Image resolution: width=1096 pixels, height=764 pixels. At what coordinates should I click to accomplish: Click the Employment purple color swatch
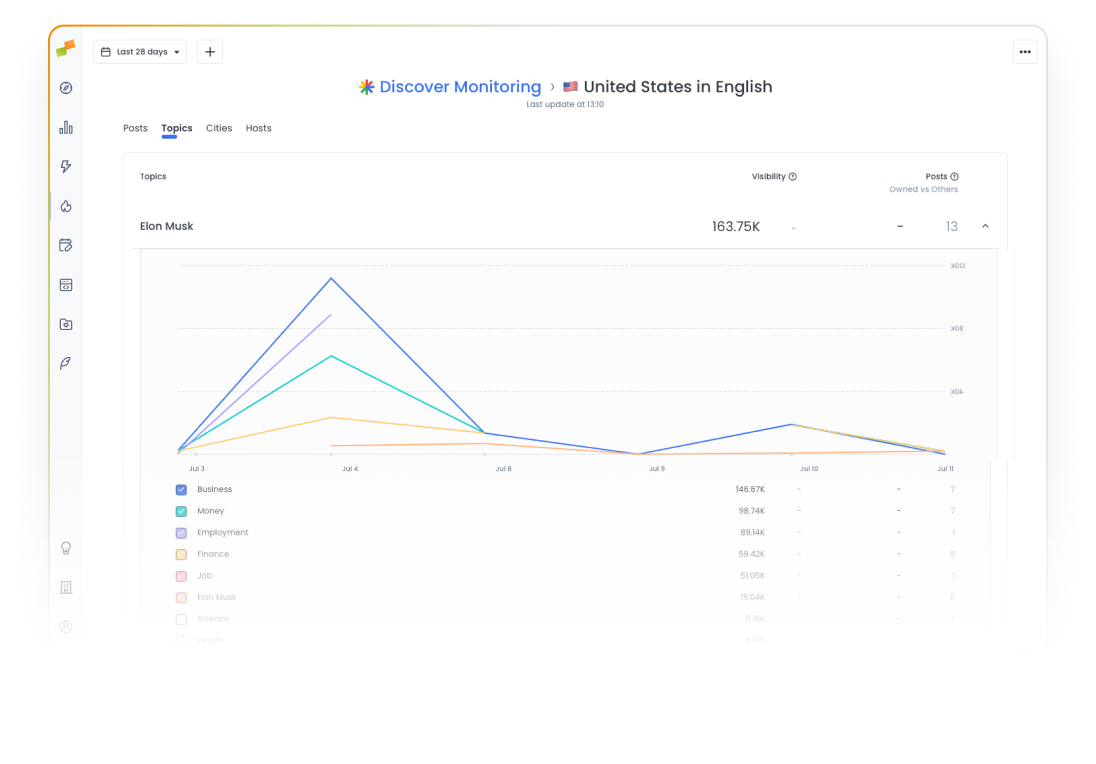(x=181, y=533)
